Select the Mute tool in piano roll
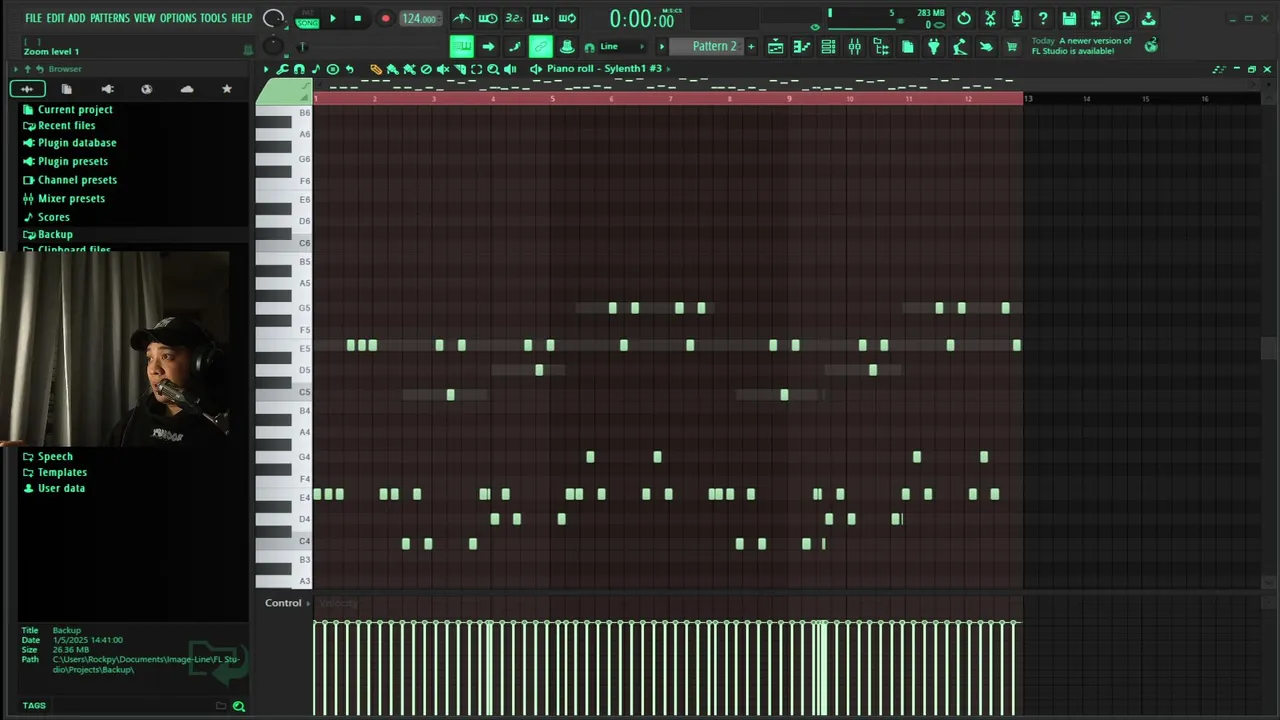Screen dimensions: 1280x720 click(x=443, y=69)
